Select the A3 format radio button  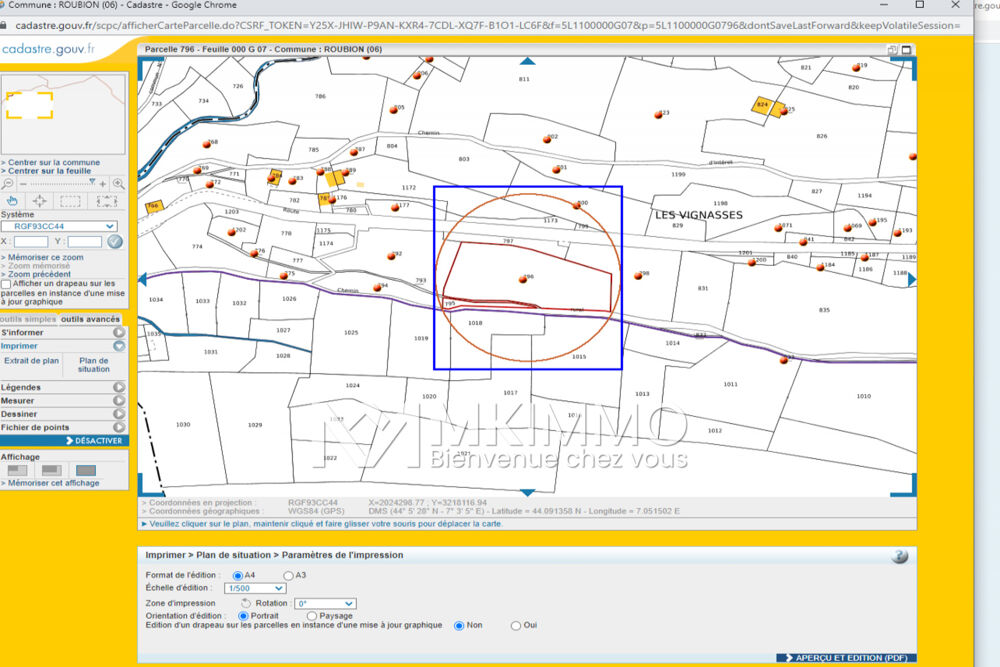click(289, 575)
